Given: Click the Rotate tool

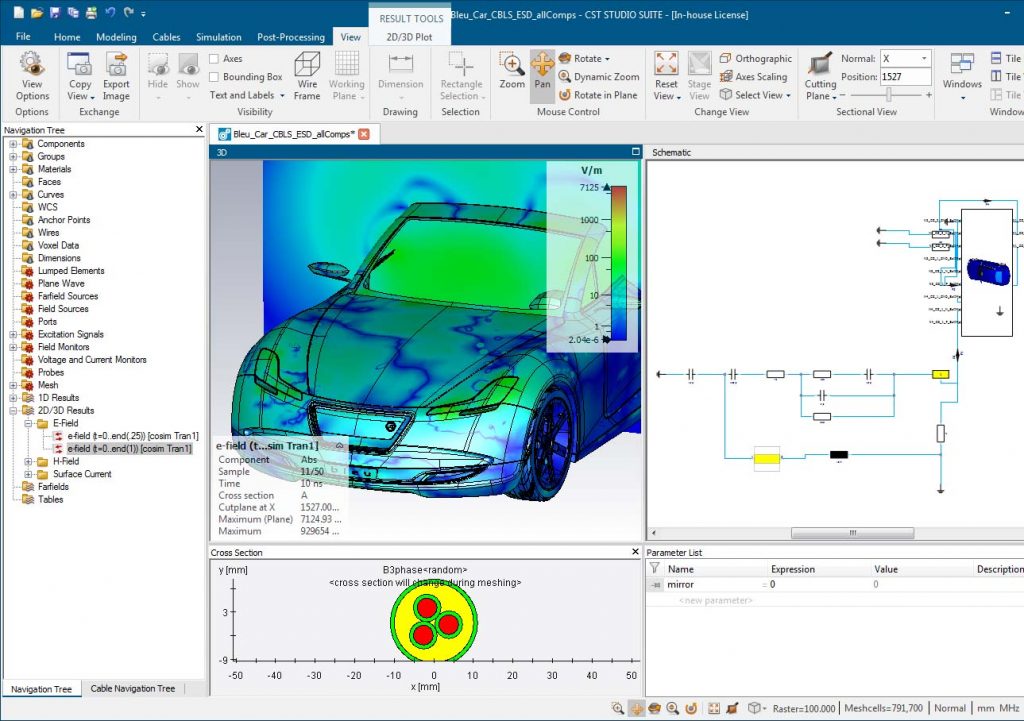Looking at the screenshot, I should coord(584,58).
